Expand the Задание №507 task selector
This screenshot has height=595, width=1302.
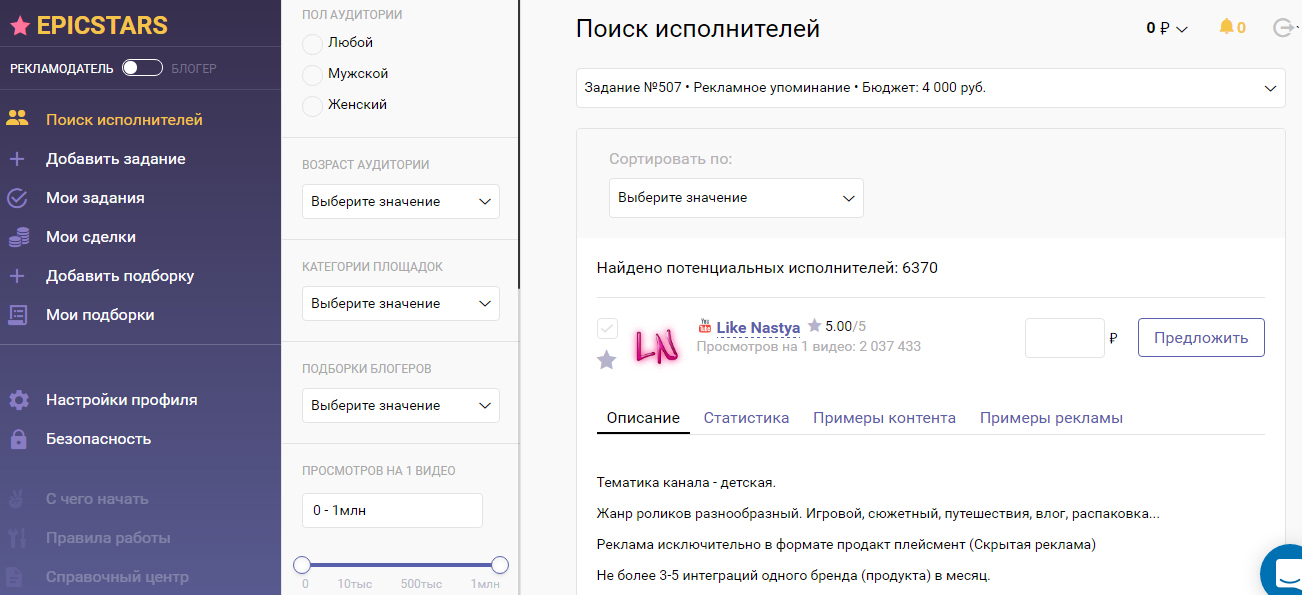[931, 88]
